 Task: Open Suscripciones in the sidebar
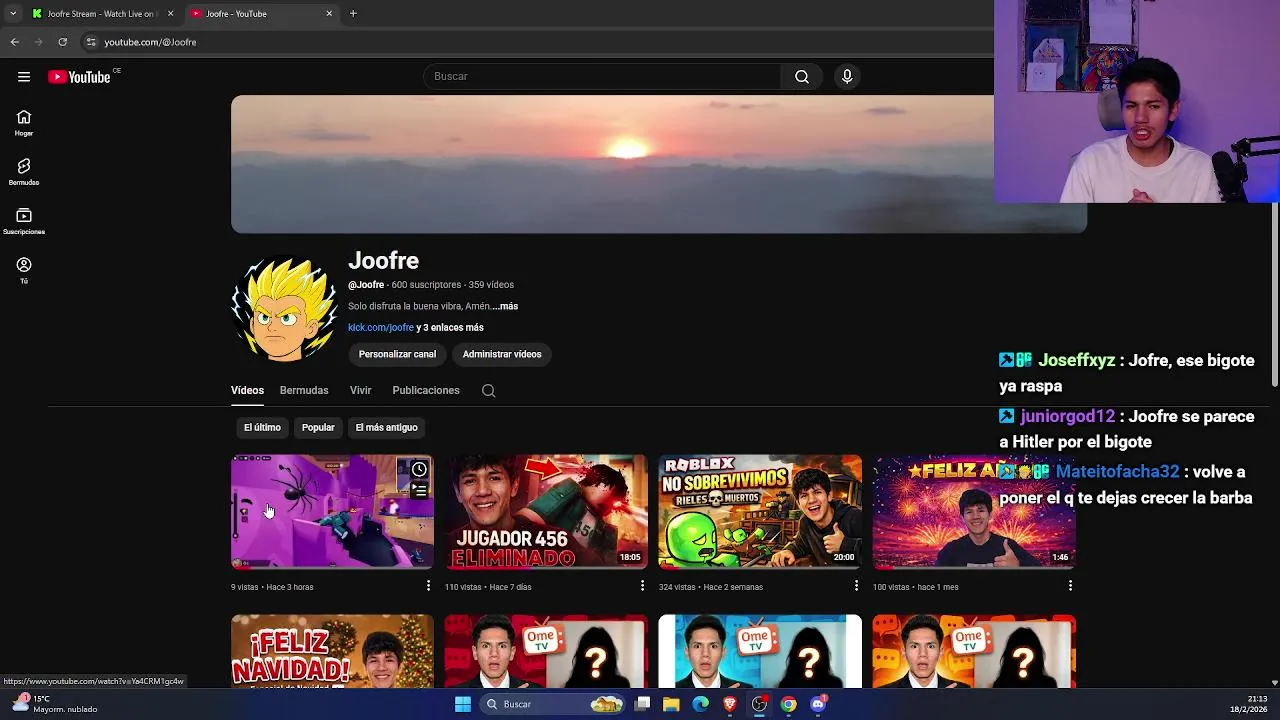click(24, 221)
